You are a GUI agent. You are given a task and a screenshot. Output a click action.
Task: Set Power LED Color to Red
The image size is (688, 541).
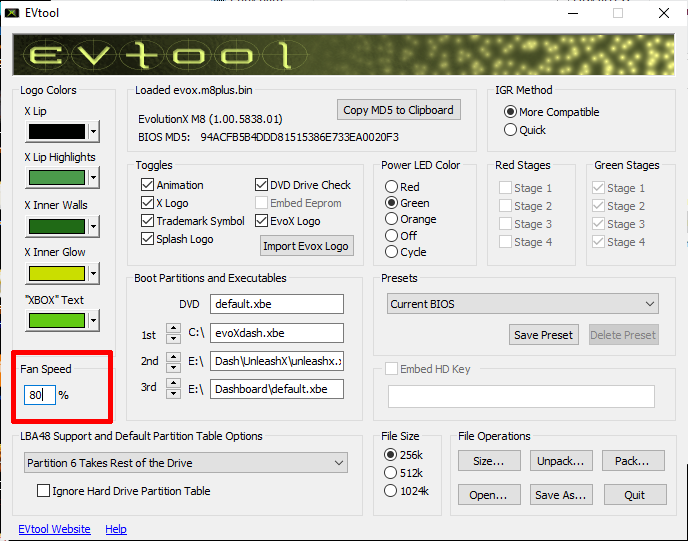[x=402, y=186]
